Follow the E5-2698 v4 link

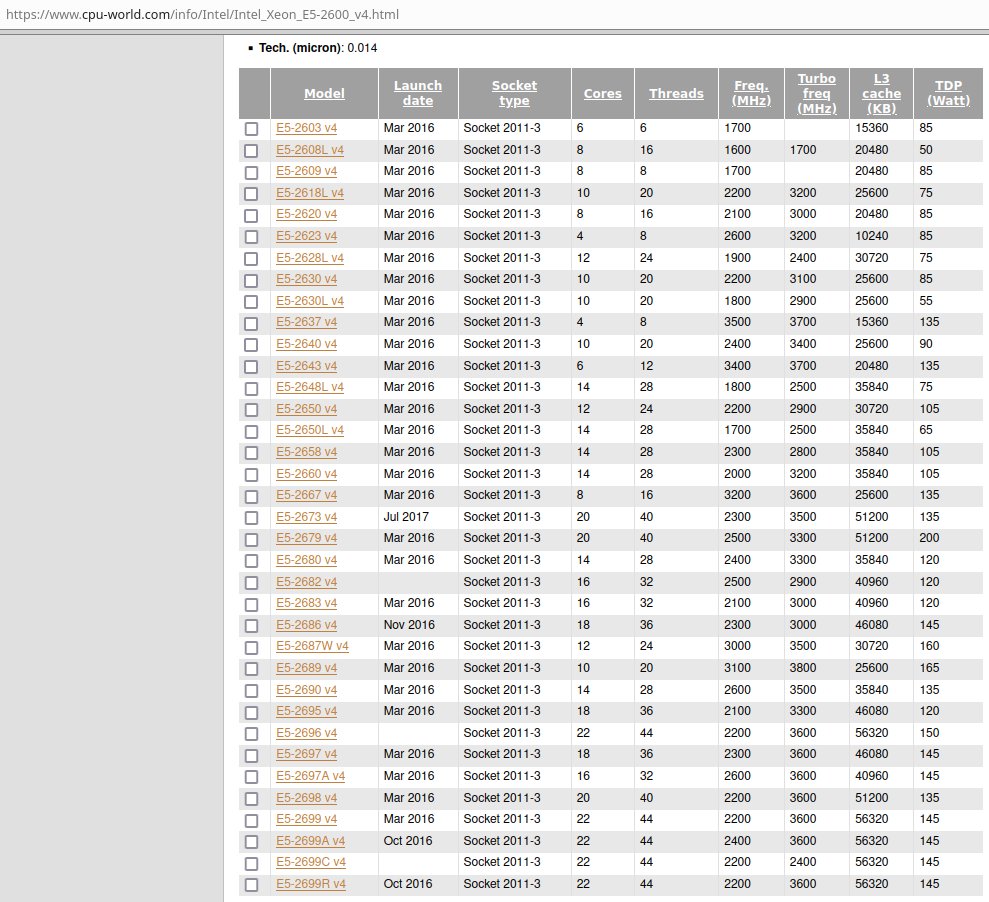307,798
